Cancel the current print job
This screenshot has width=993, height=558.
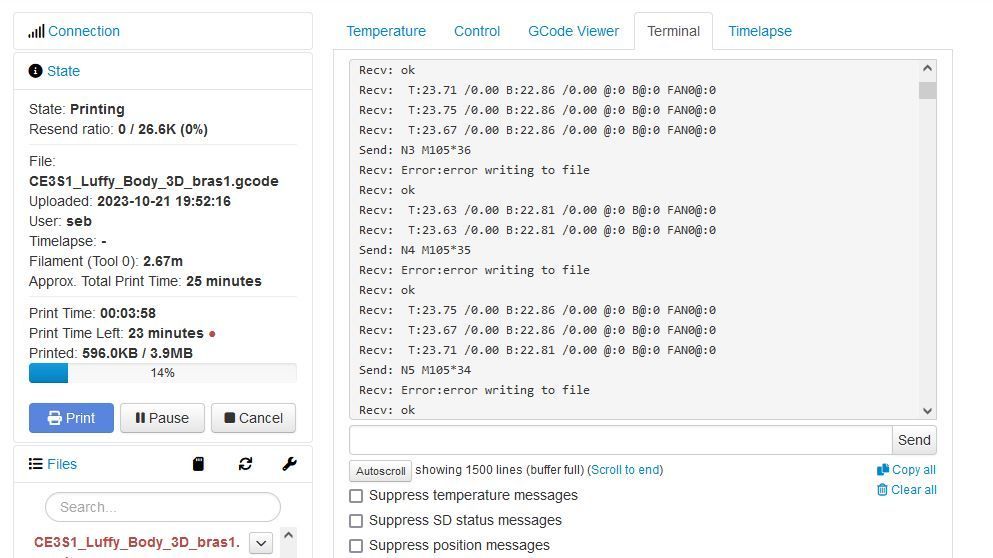tap(253, 418)
